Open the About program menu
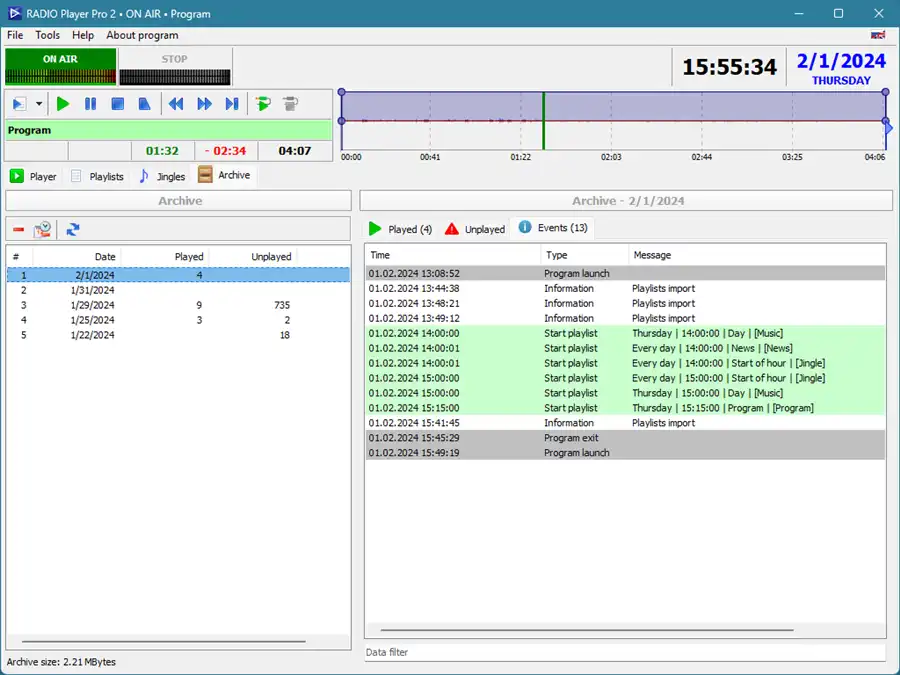 [x=142, y=35]
